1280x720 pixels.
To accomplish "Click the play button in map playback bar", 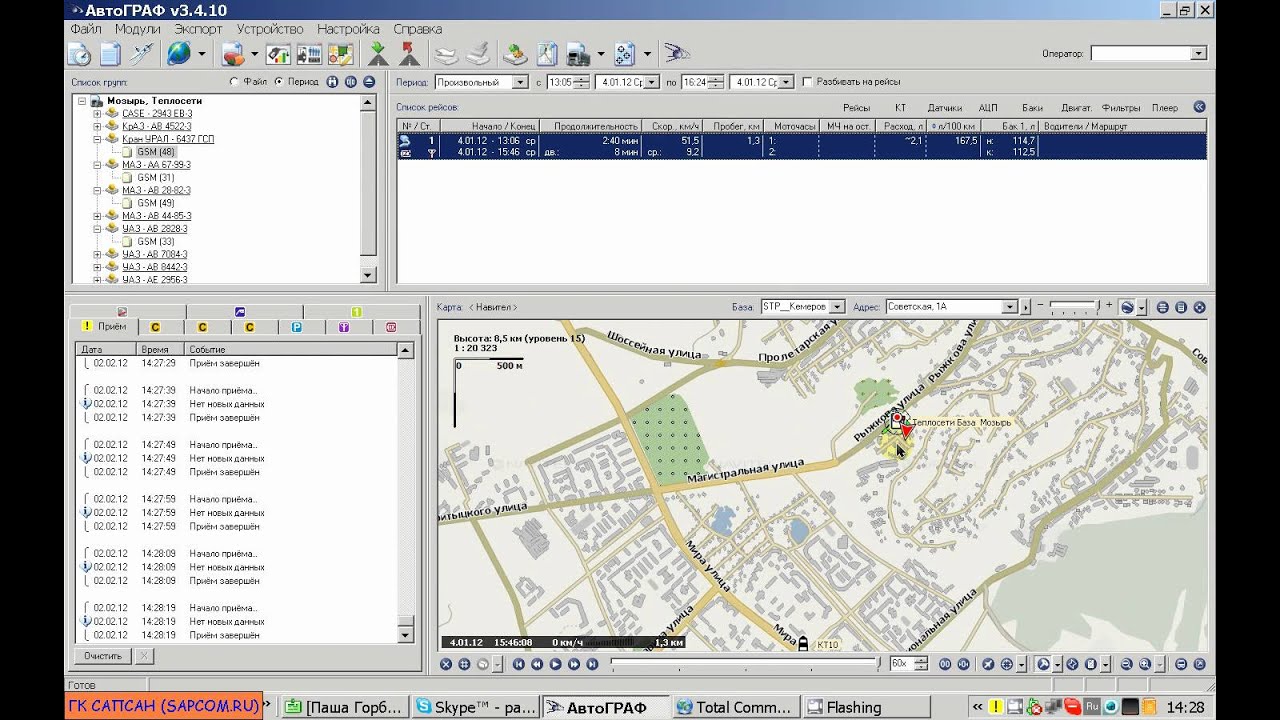I will (556, 664).
